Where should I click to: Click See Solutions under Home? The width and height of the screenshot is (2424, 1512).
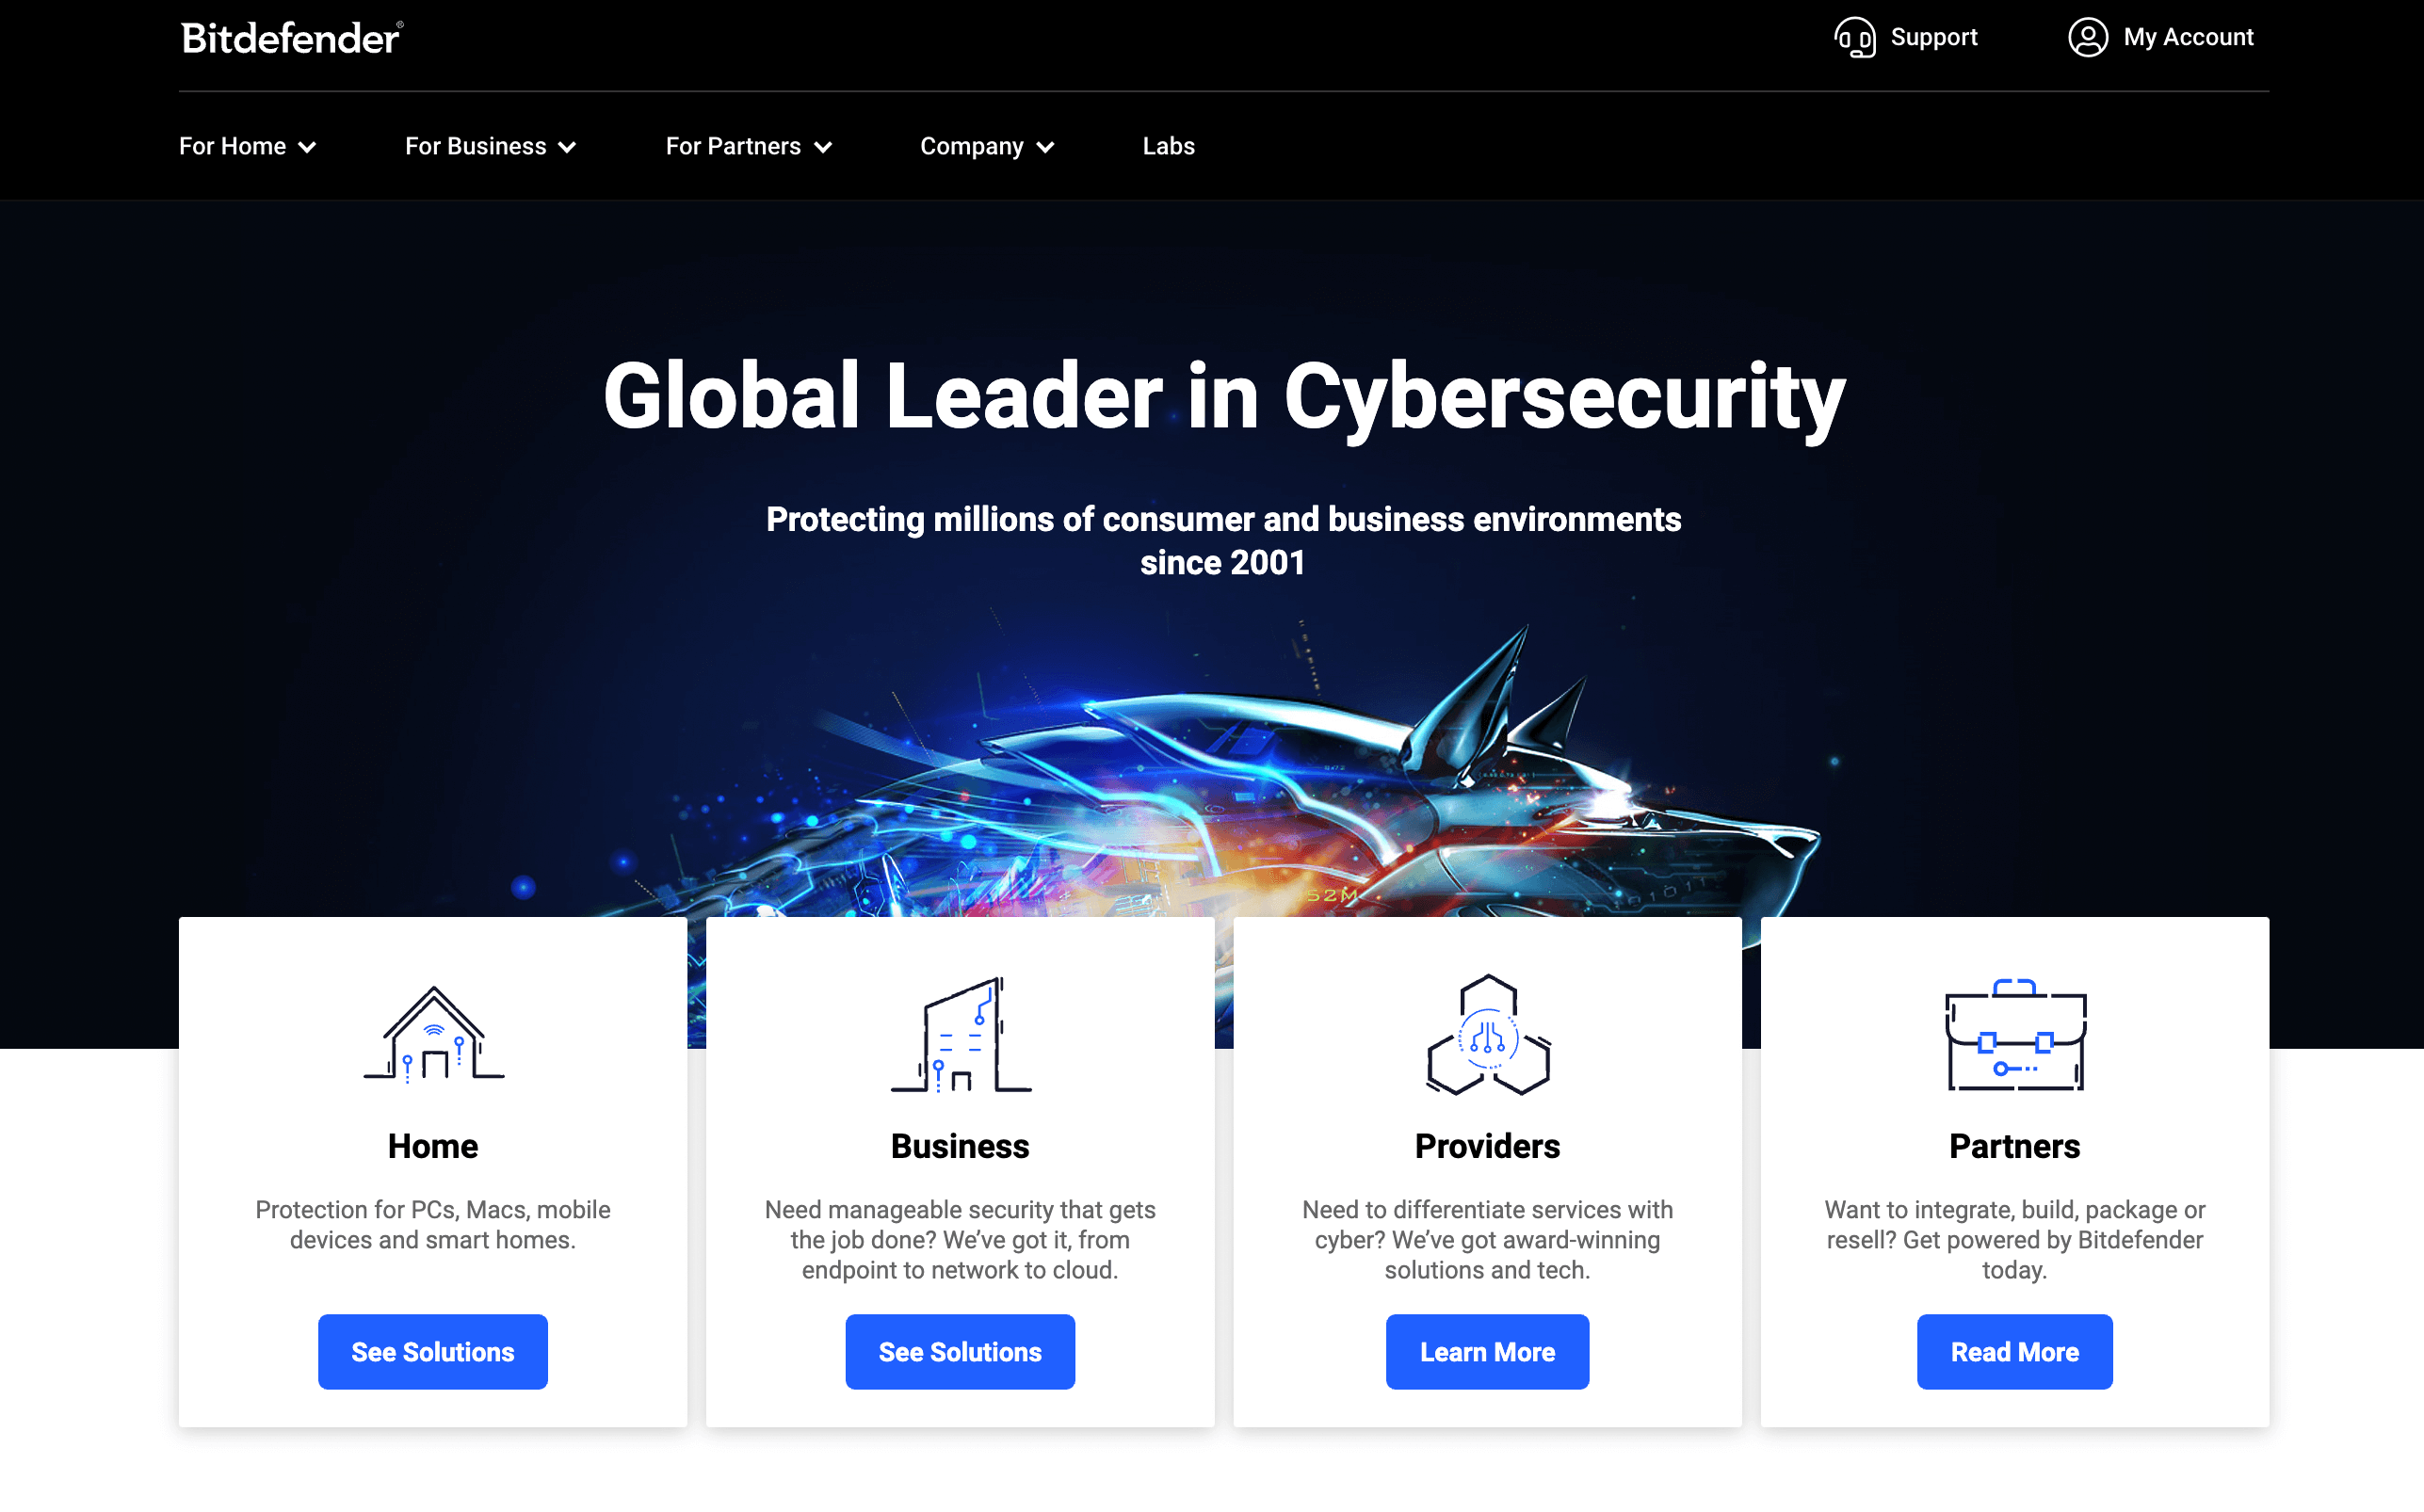433,1351
